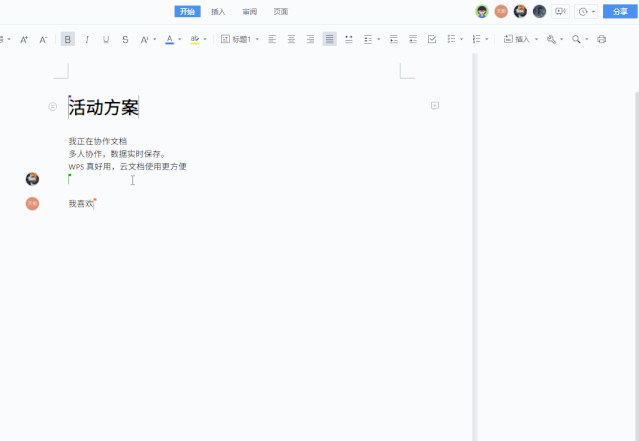The image size is (639, 441).
Task: Open numbered list style dropdown
Action: pyautogui.click(x=487, y=40)
